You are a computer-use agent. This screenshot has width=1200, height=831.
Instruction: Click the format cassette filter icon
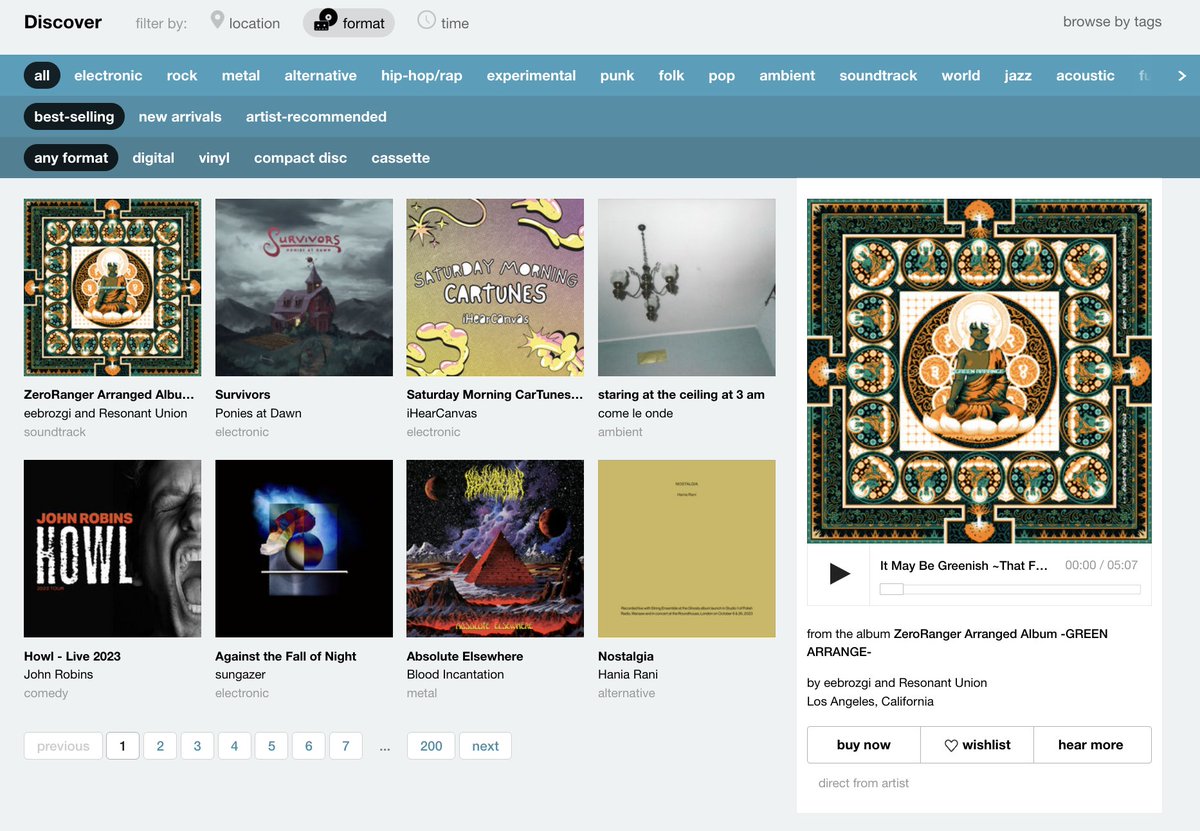[x=325, y=21]
